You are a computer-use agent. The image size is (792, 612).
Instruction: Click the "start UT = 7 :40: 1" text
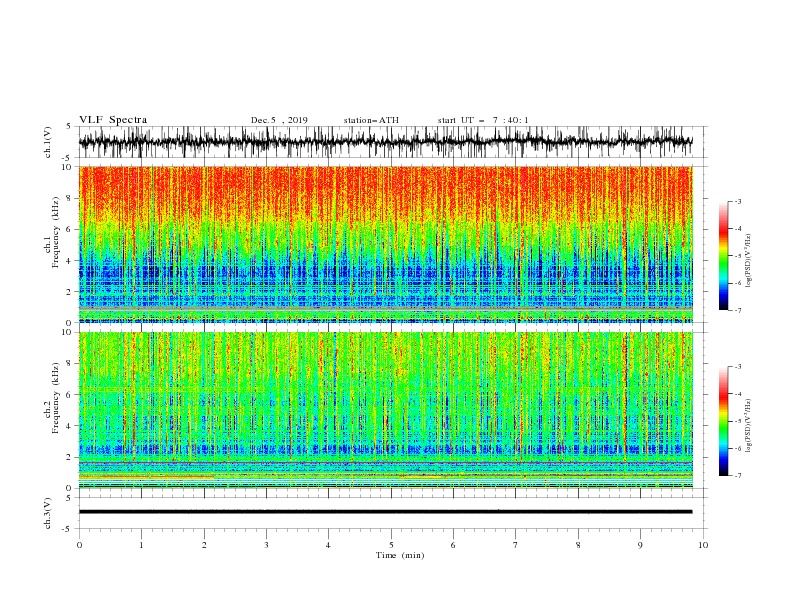tap(483, 120)
